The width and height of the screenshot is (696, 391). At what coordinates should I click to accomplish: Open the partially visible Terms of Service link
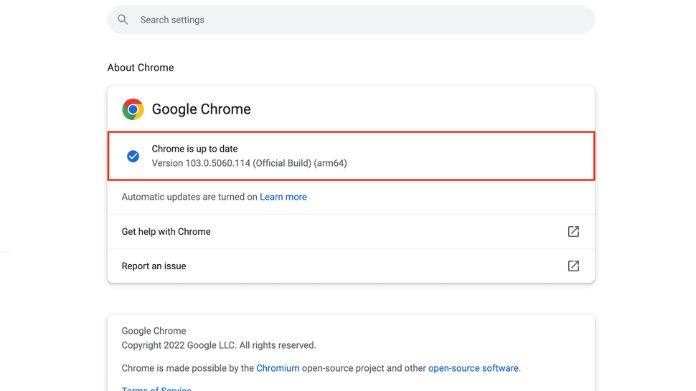(156, 388)
